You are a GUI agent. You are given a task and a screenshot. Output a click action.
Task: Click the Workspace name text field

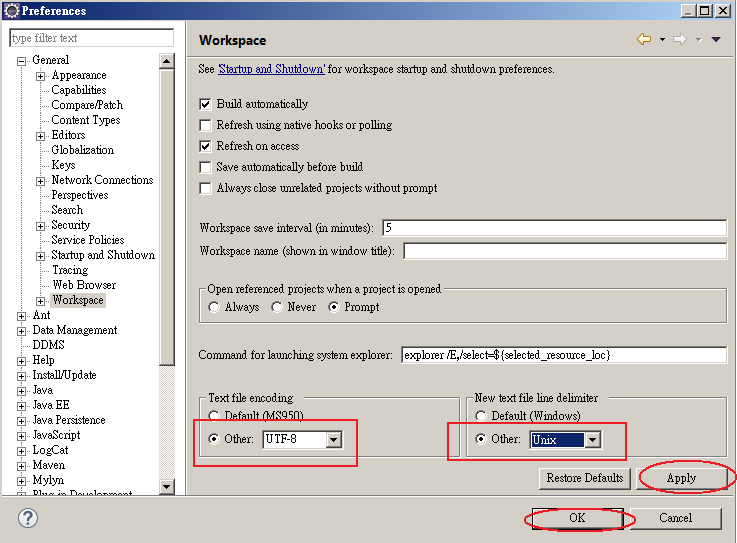pyautogui.click(x=564, y=250)
